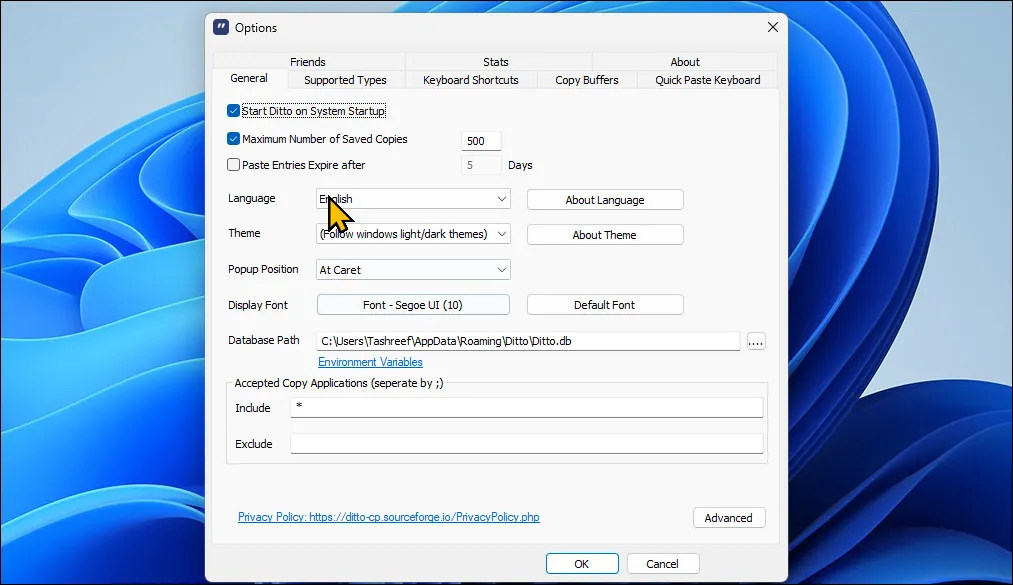
Task: Open the Supported Types tab
Action: 345,80
